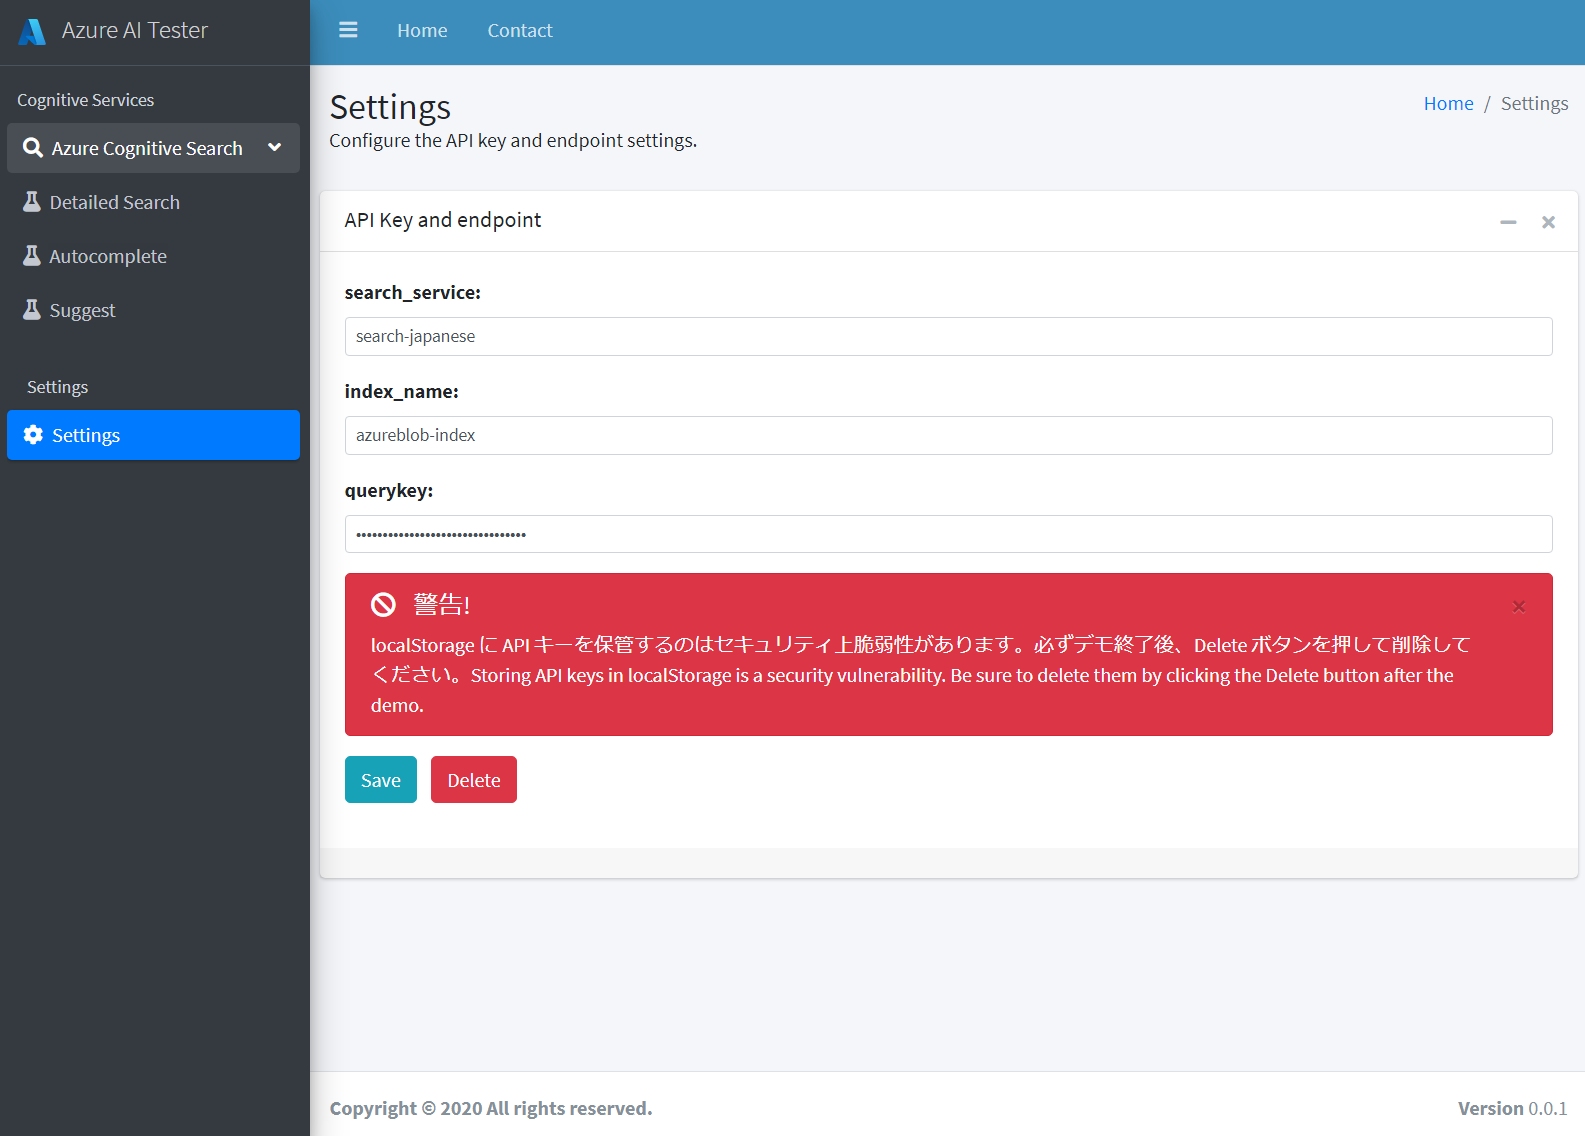Collapse the API Key and endpoint card
Screen dimensions: 1585x1136
[1508, 222]
